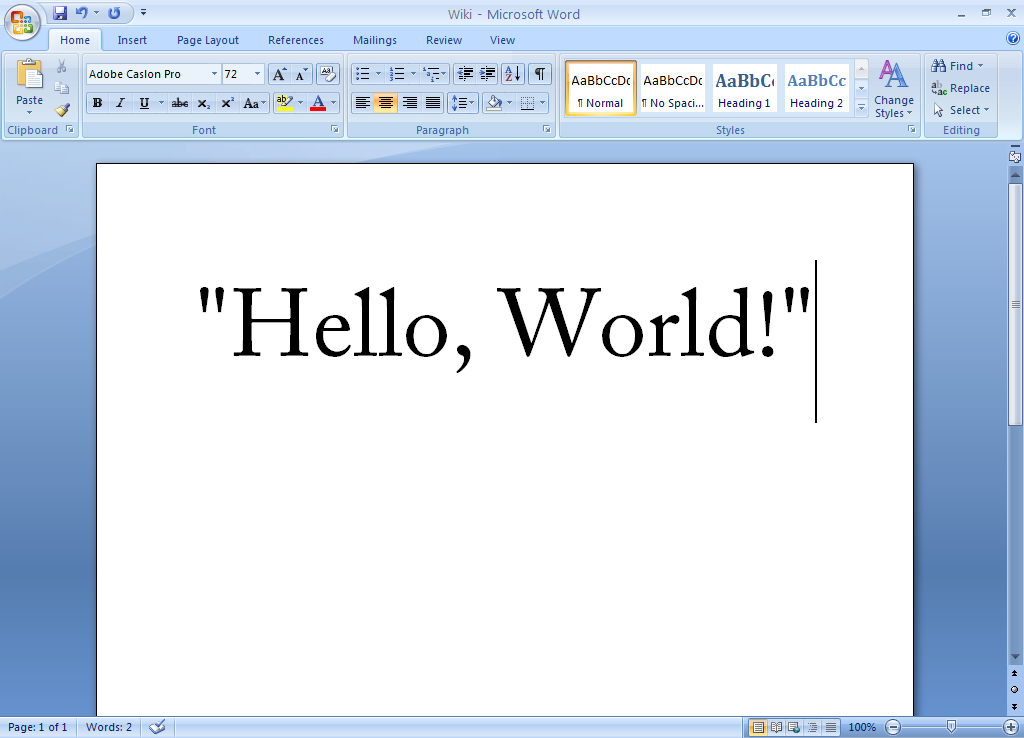Screen dimensions: 1024x738
Task: Toggle show paragraph marks (pilcrow)
Action: 540,74
